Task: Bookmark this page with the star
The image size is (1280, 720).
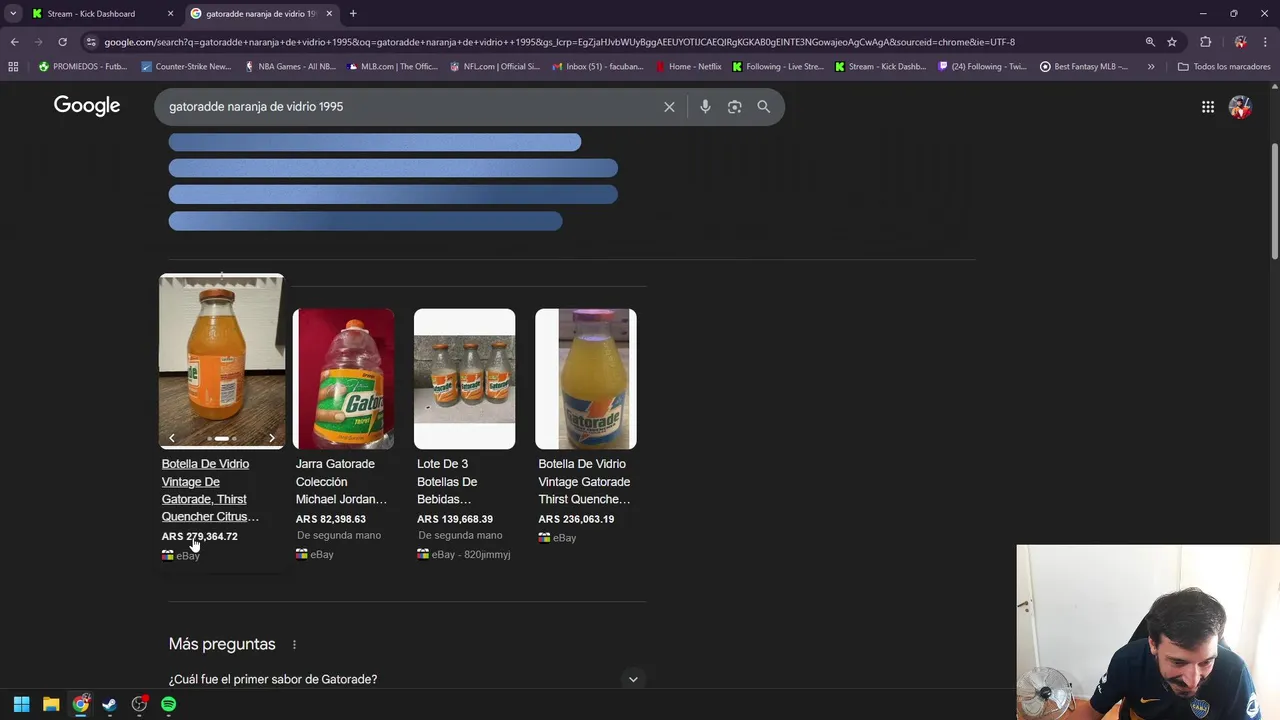Action: pos(1172,42)
